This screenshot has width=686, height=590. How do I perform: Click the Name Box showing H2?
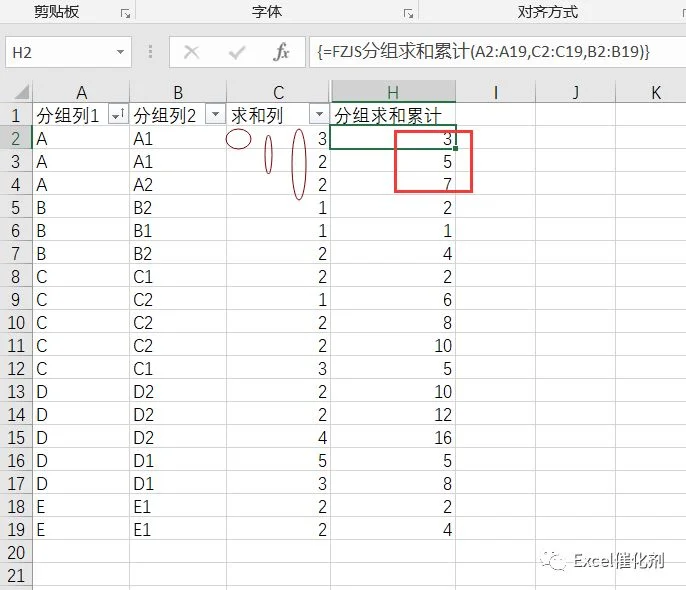(68, 52)
